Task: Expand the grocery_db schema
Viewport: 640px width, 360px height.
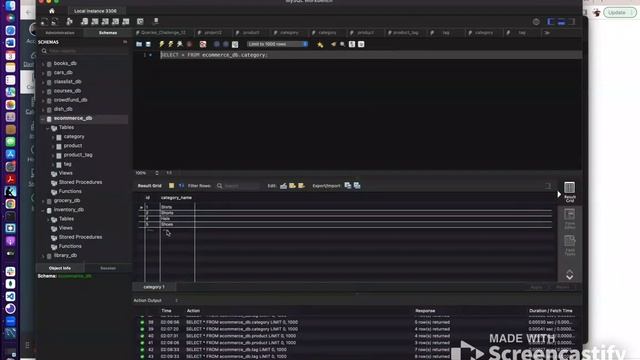Action: pos(43,201)
